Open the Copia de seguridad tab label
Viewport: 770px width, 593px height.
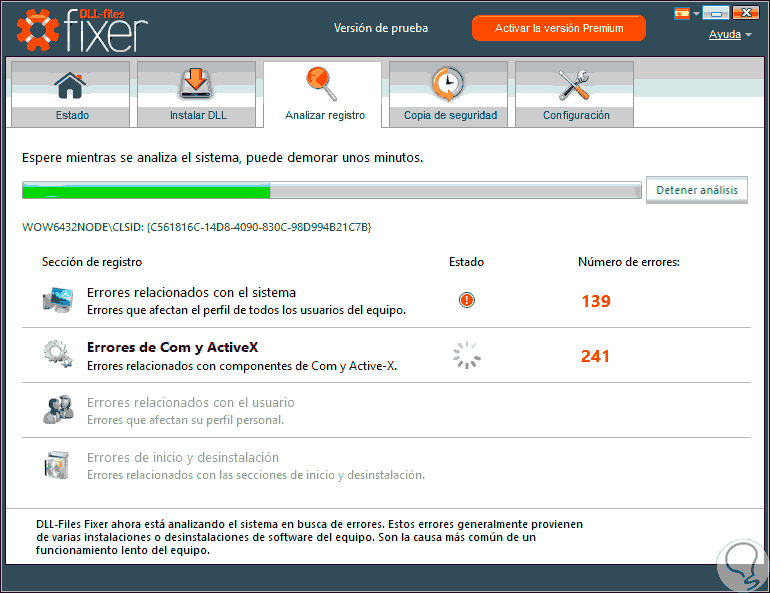tap(450, 115)
